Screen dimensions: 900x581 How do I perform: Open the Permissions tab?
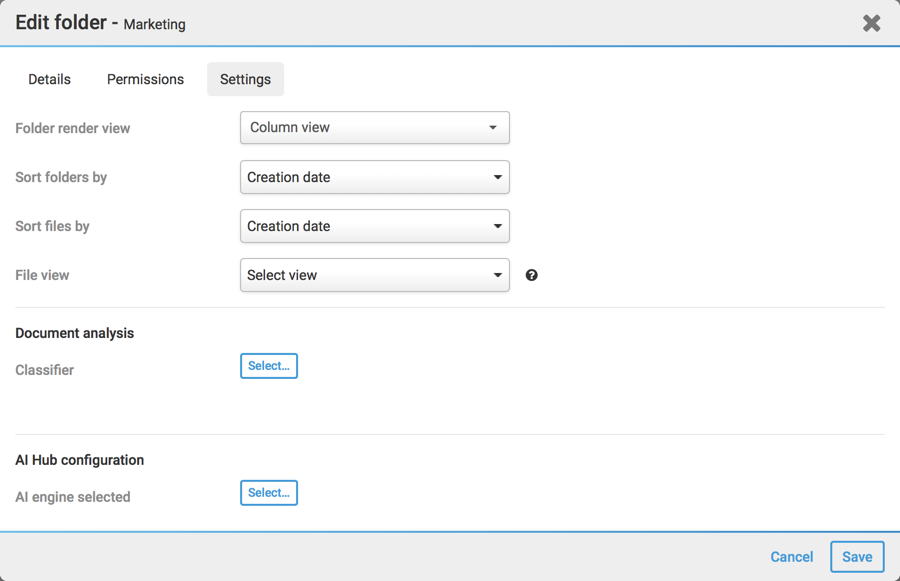coord(145,79)
